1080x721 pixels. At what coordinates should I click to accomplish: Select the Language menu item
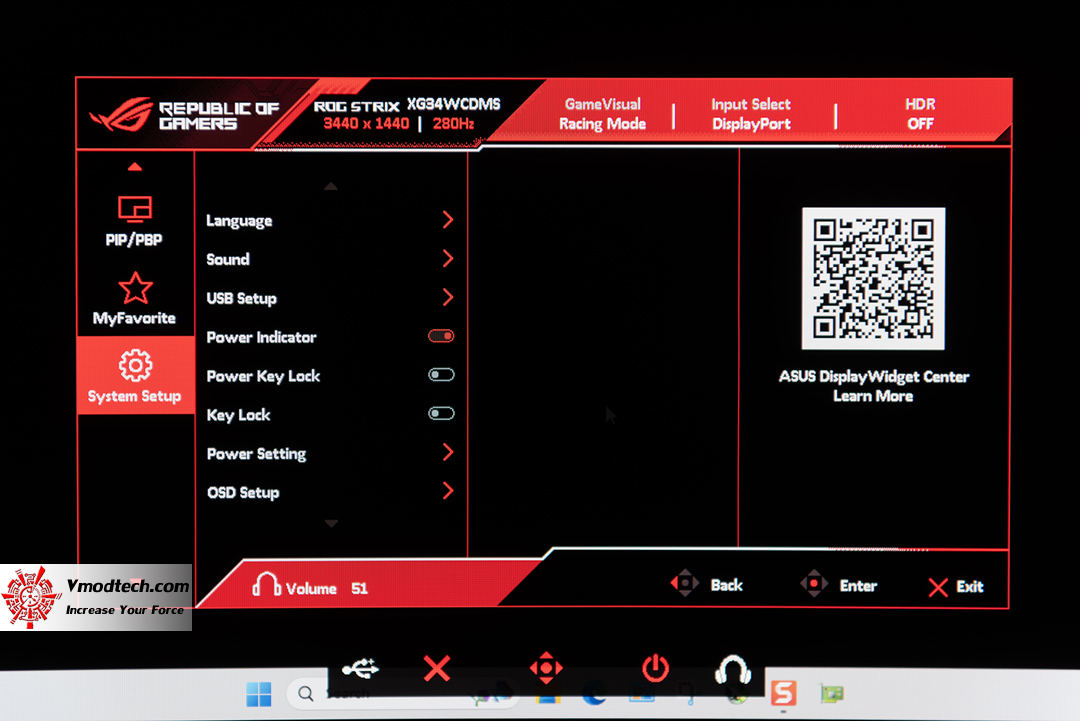coord(239,221)
